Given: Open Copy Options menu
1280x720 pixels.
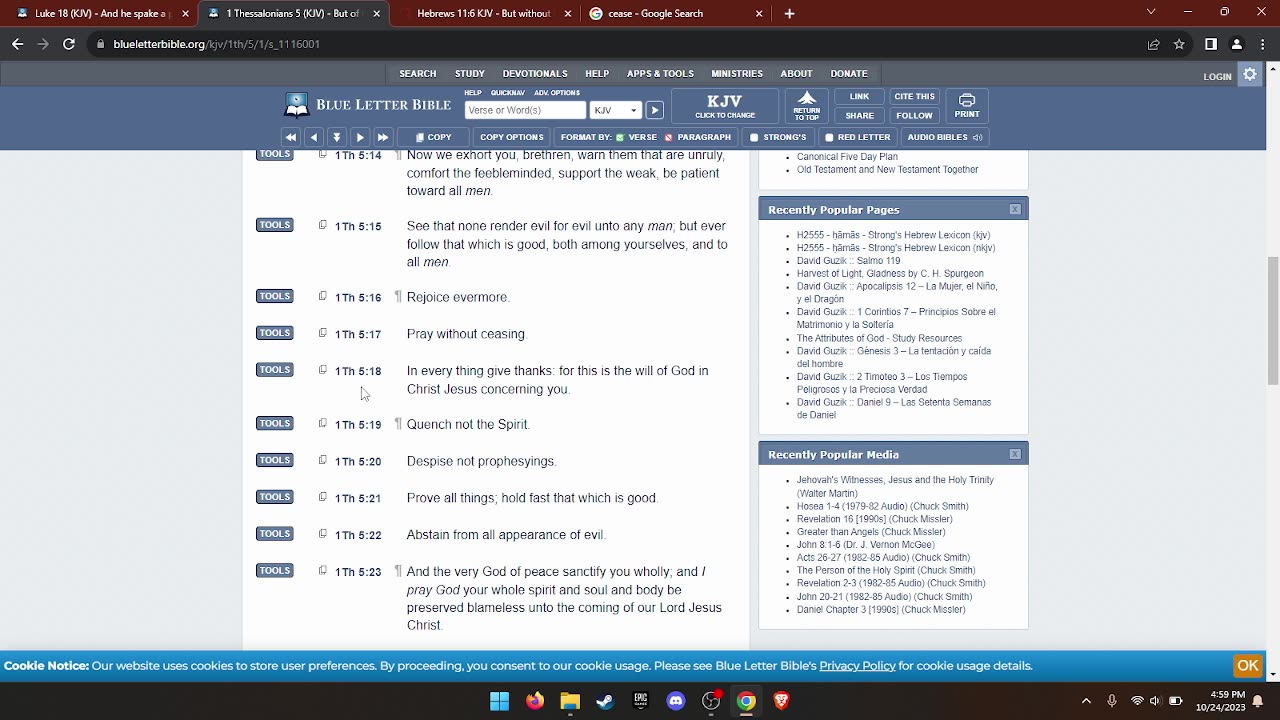Looking at the screenshot, I should [511, 137].
